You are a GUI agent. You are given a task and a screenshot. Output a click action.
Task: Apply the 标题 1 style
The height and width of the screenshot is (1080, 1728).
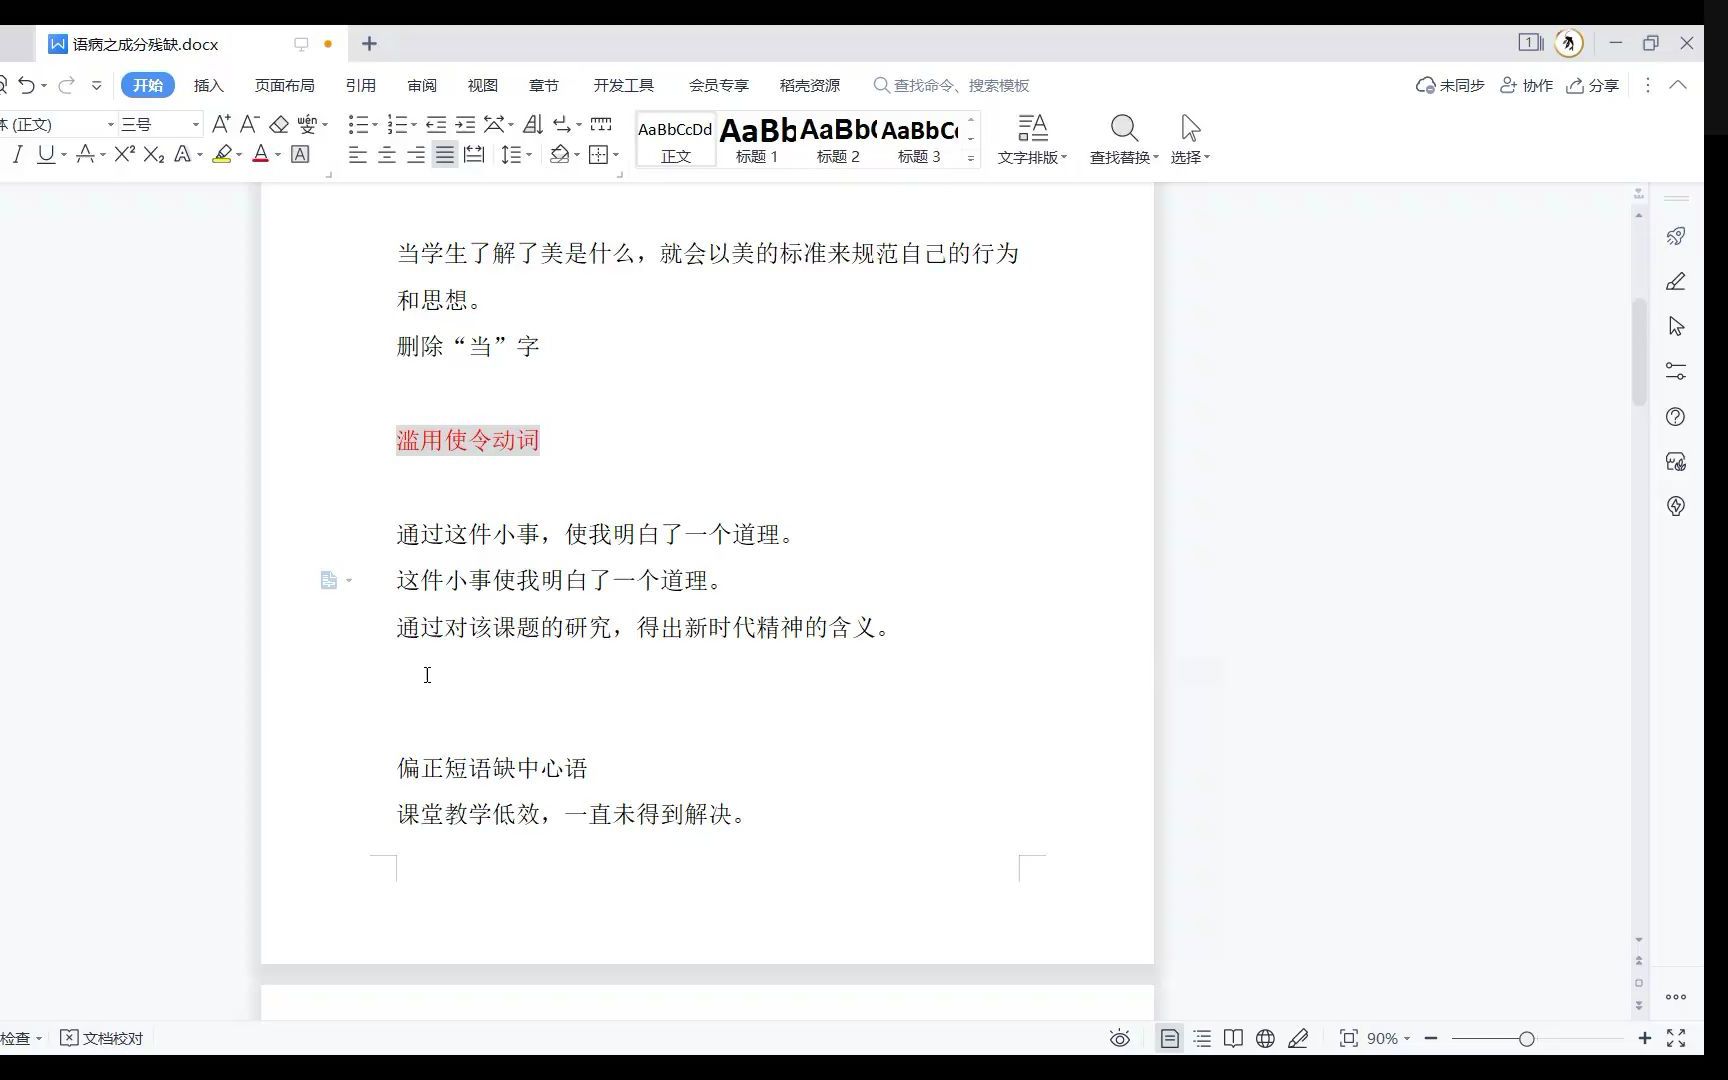point(757,140)
